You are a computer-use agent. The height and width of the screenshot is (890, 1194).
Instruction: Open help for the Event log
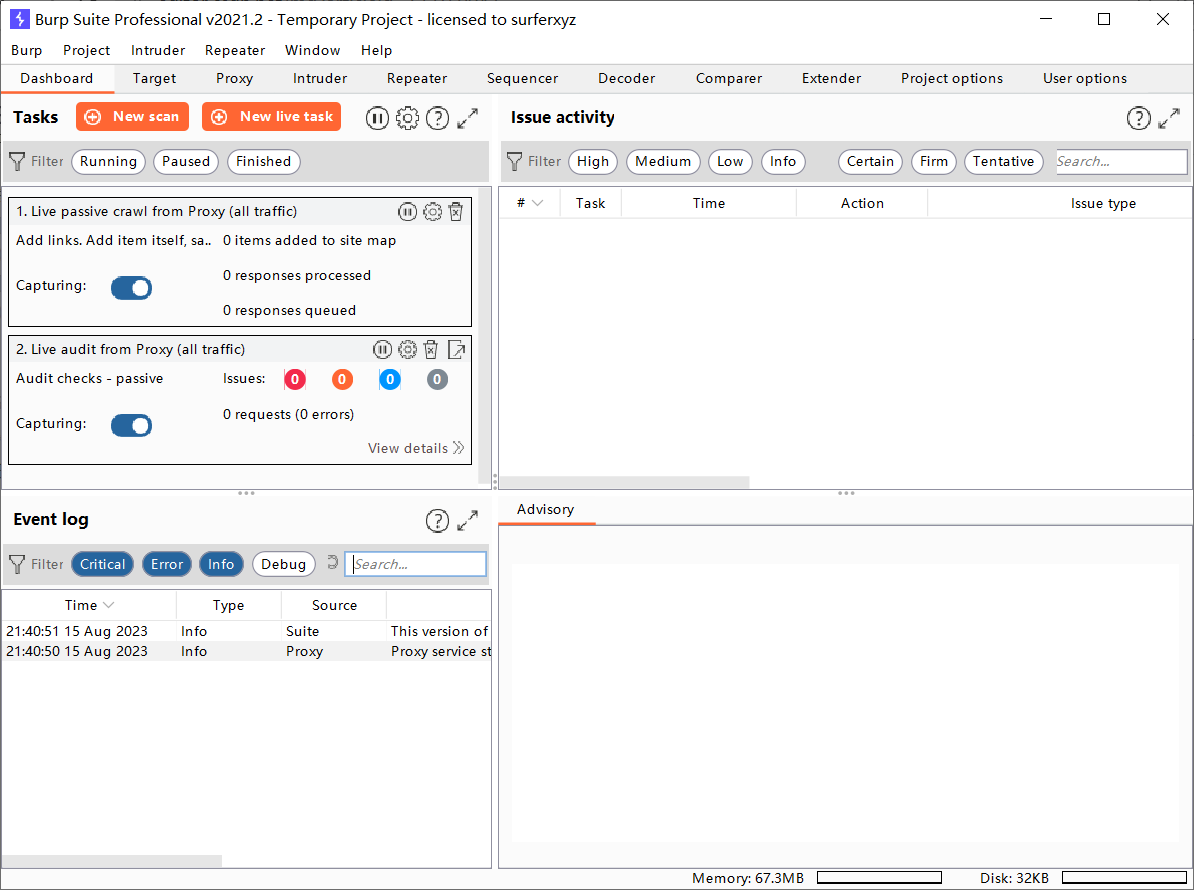point(437,521)
